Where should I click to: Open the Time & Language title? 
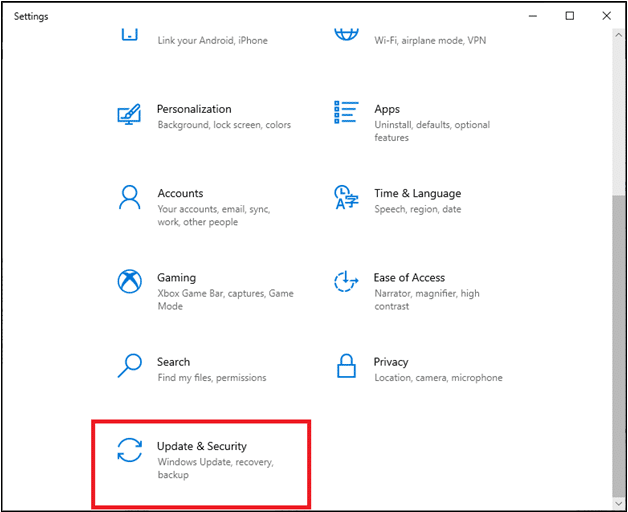tap(417, 193)
